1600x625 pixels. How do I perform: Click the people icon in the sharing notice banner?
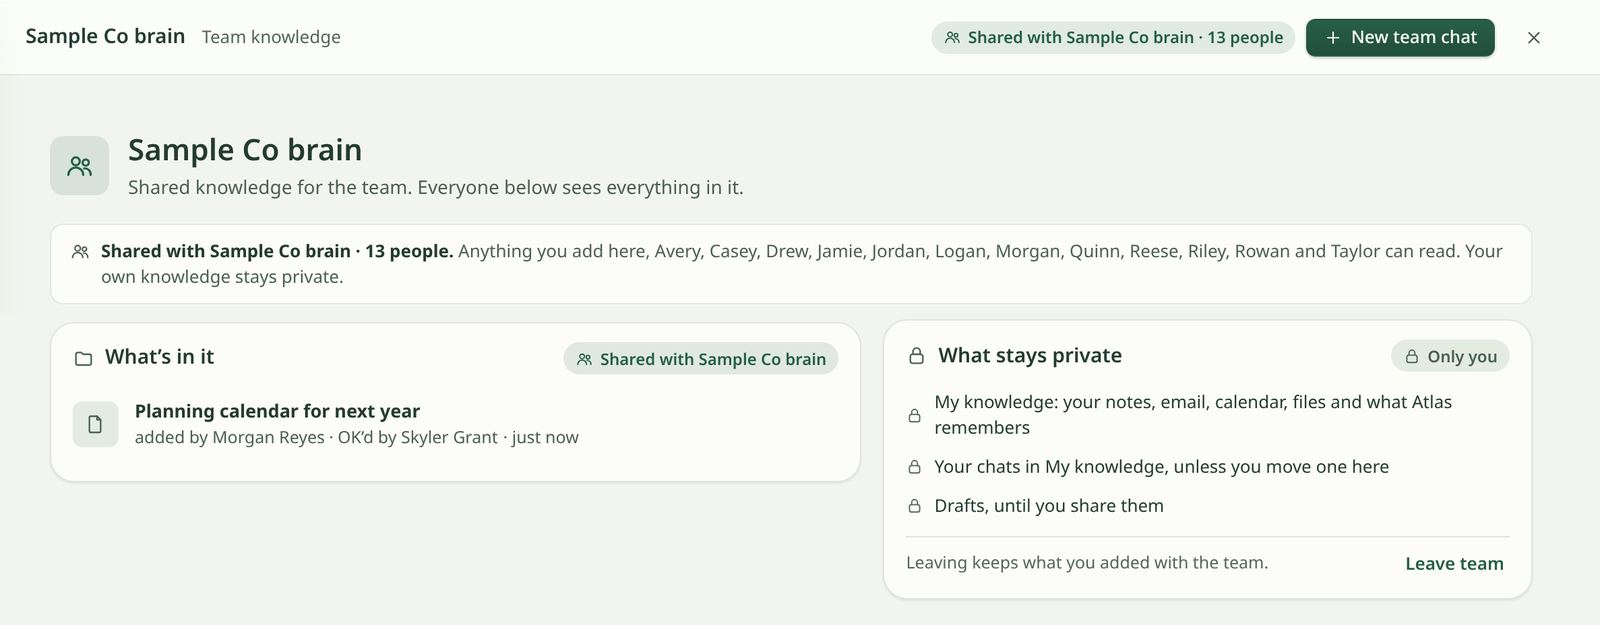click(x=81, y=252)
